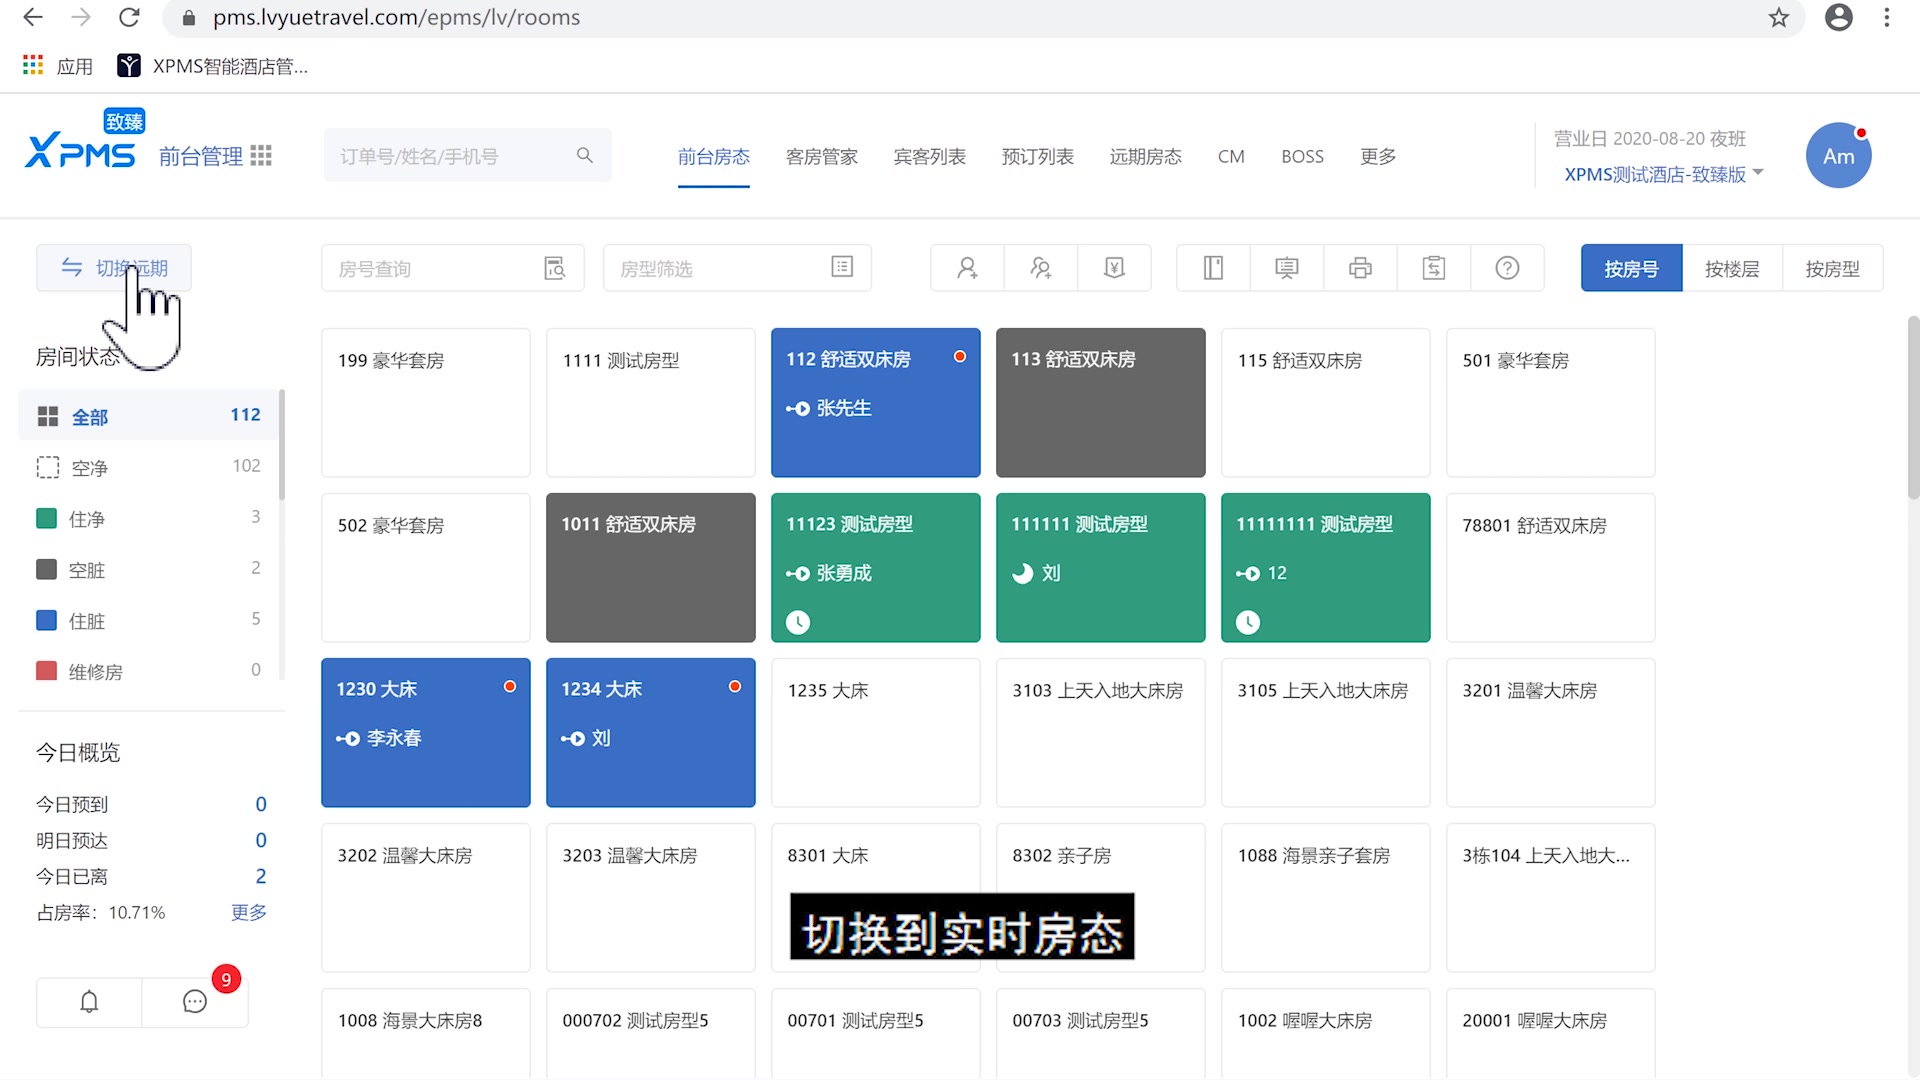Open room card 113 舒适双床房
This screenshot has height=1080, width=1920.
point(1100,402)
